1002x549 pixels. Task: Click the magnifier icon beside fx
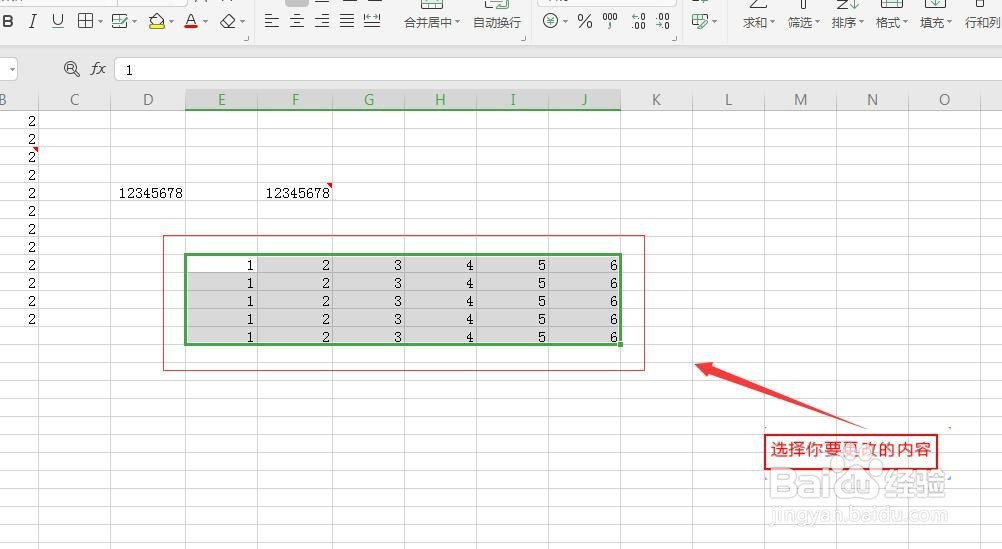(x=72, y=68)
